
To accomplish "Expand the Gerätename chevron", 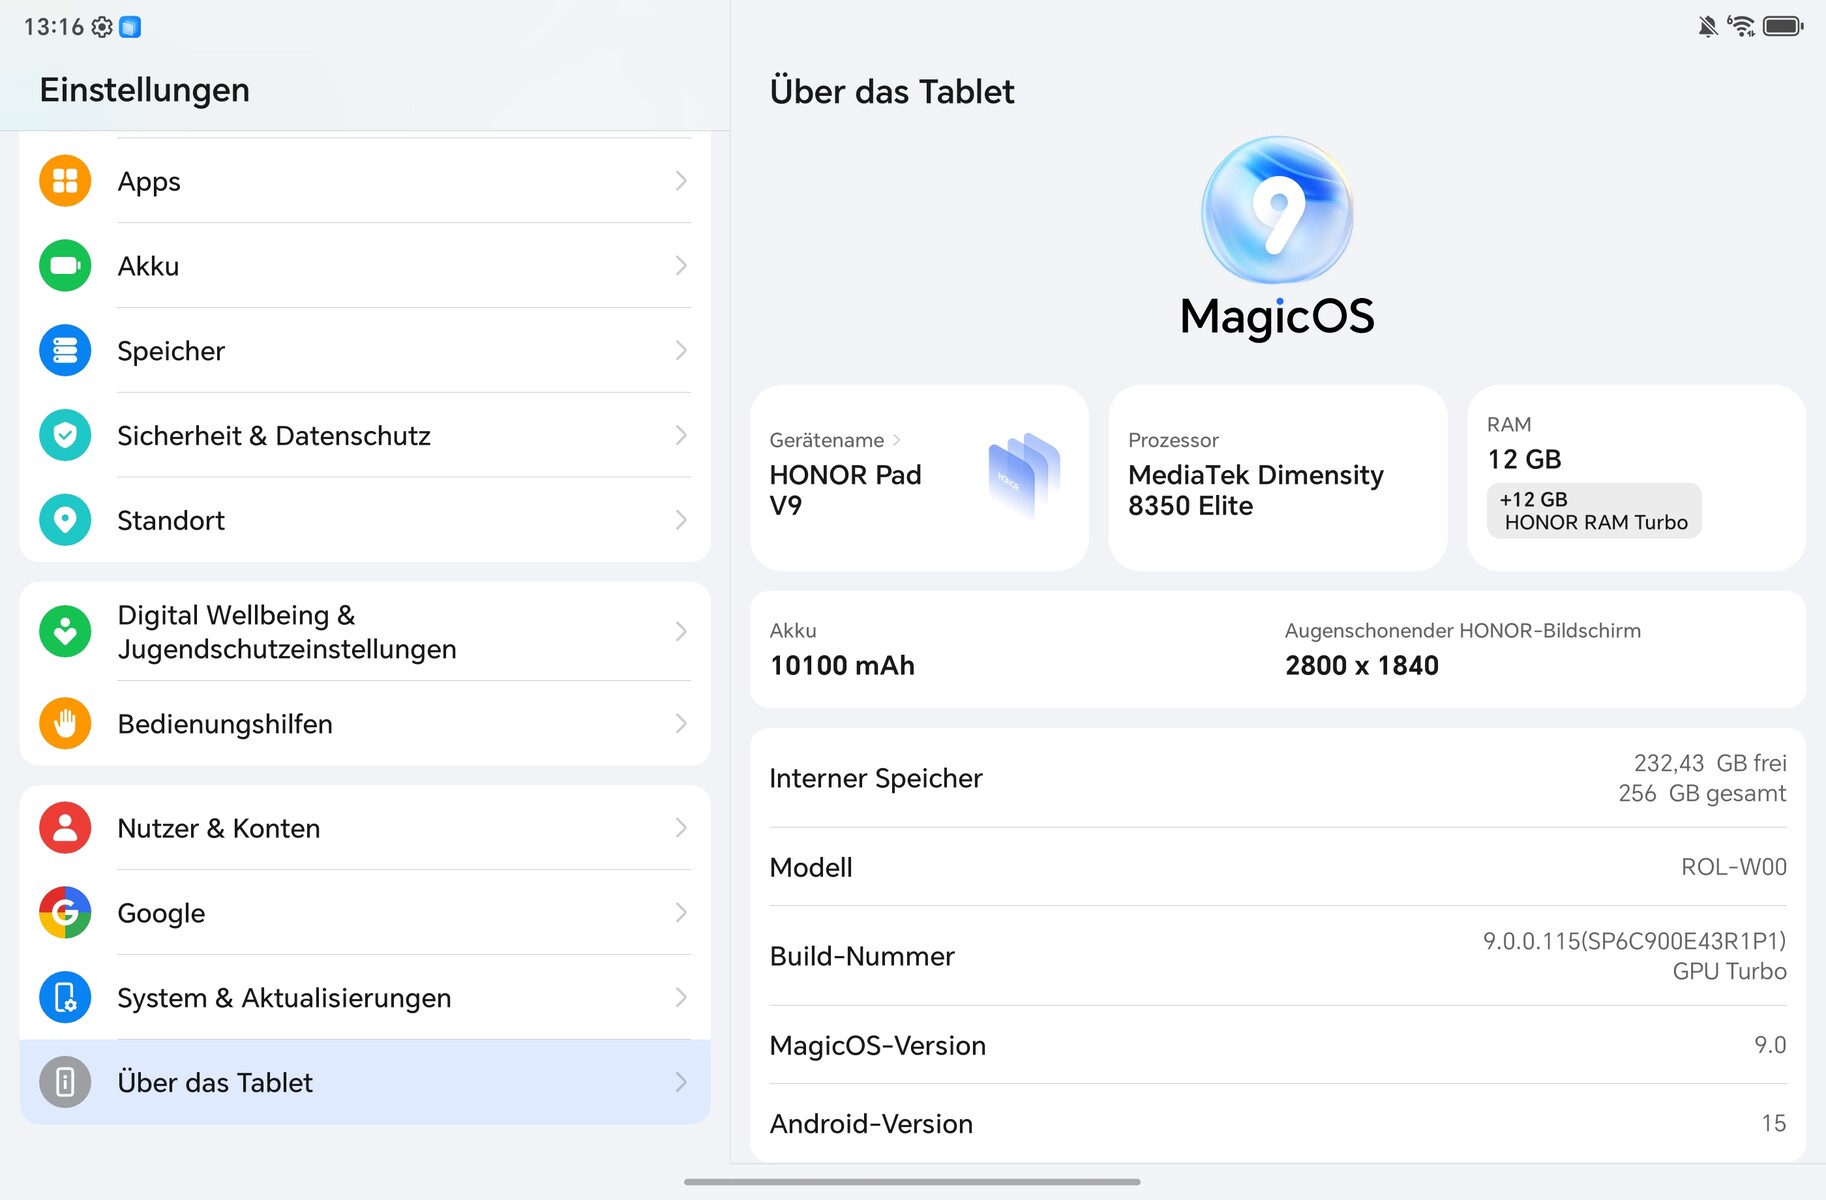I will click(896, 440).
